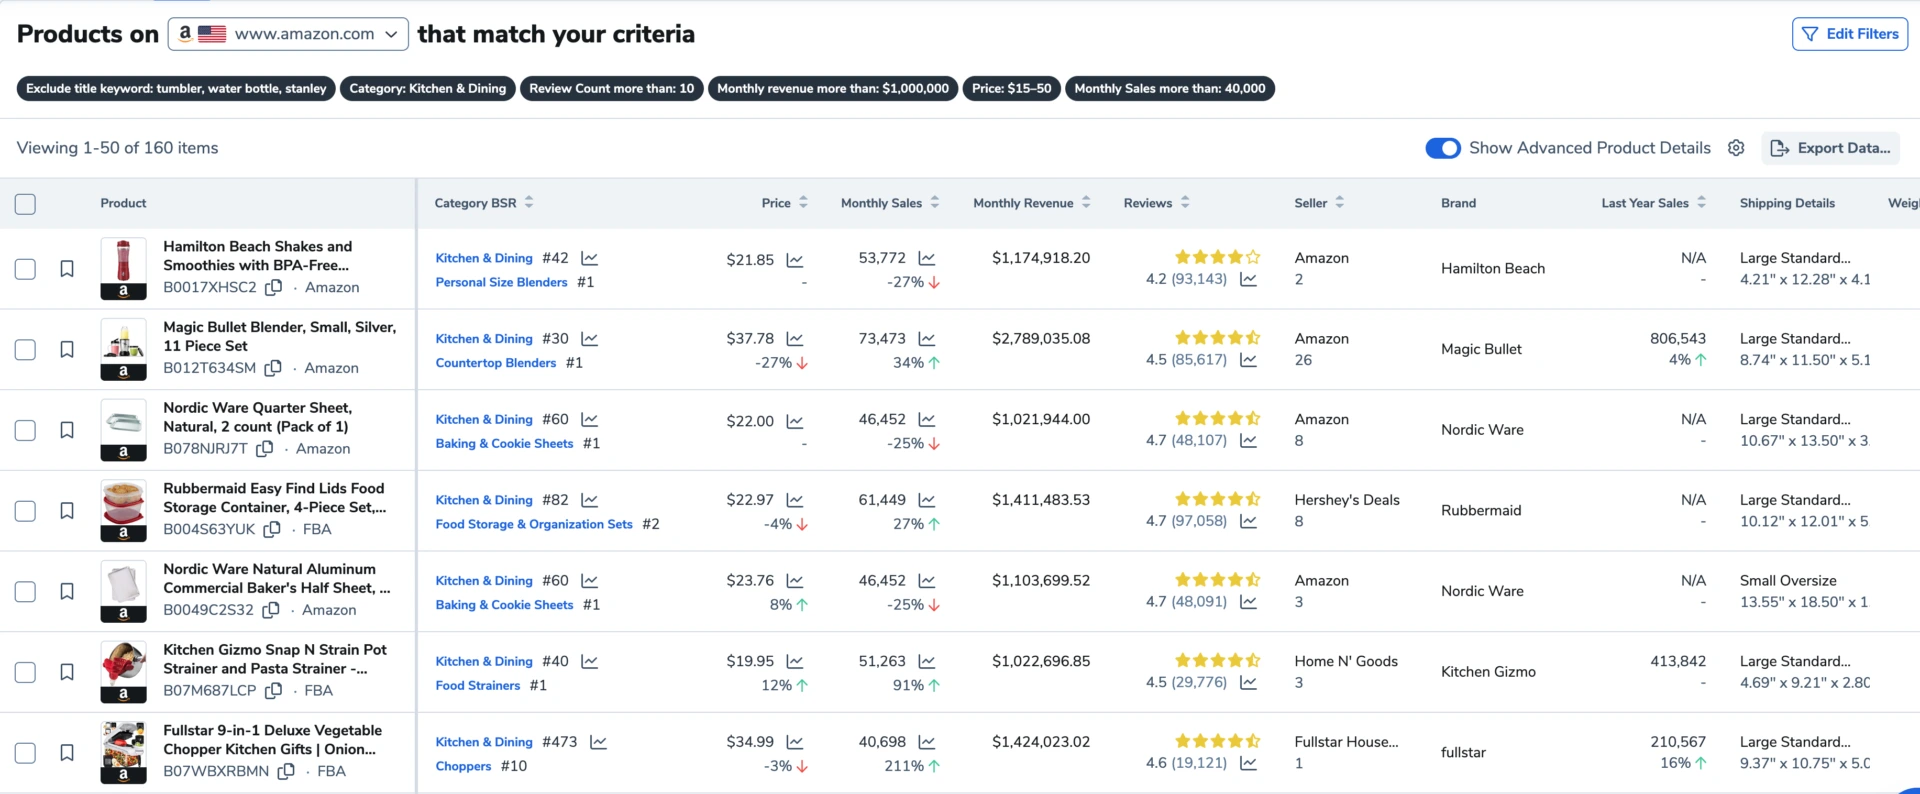Copy ASIN B078NJRJ7T with copy icon

[x=264, y=449]
